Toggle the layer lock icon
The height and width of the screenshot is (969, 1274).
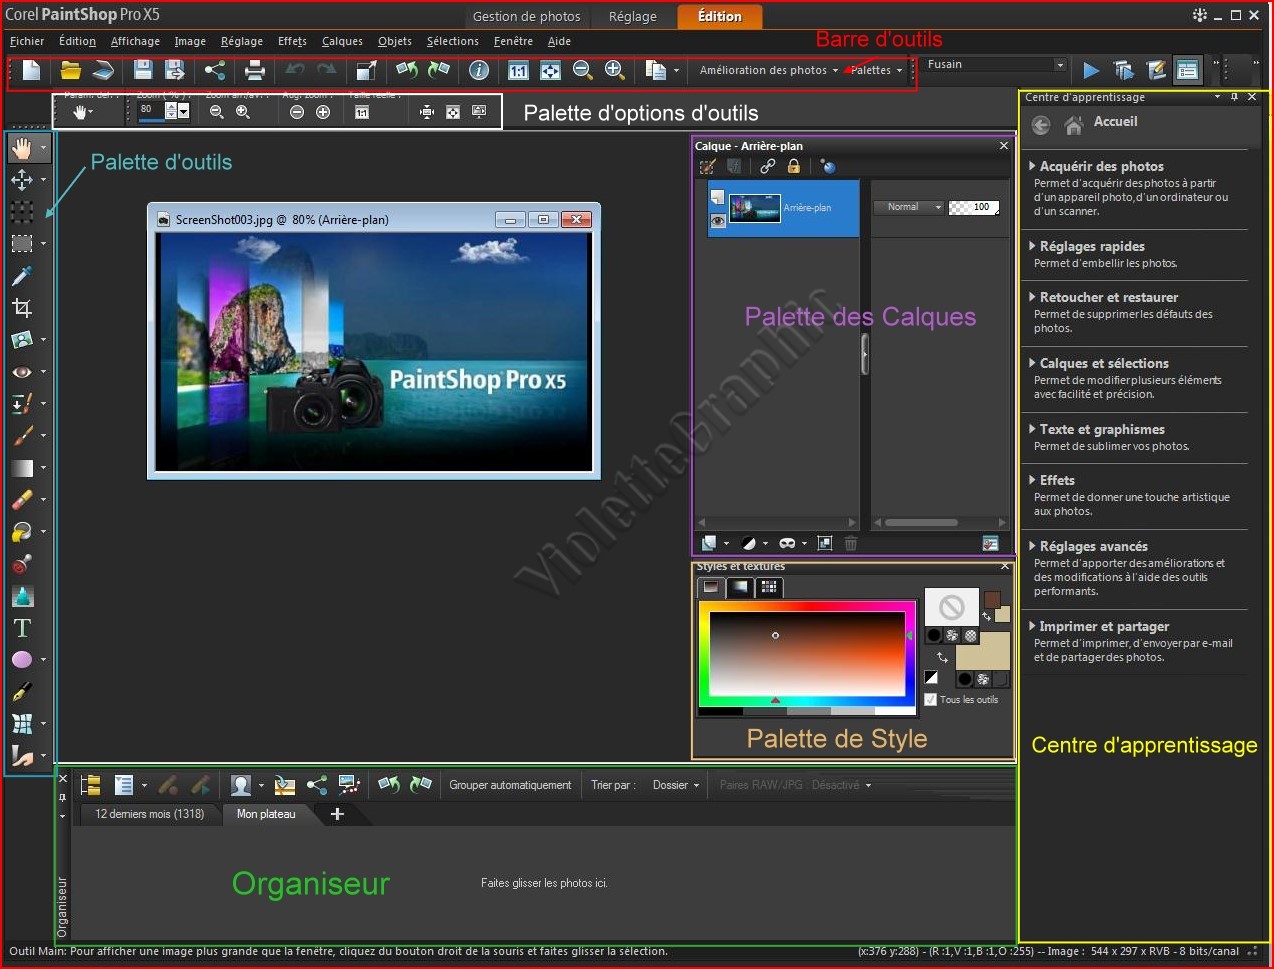pyautogui.click(x=793, y=167)
